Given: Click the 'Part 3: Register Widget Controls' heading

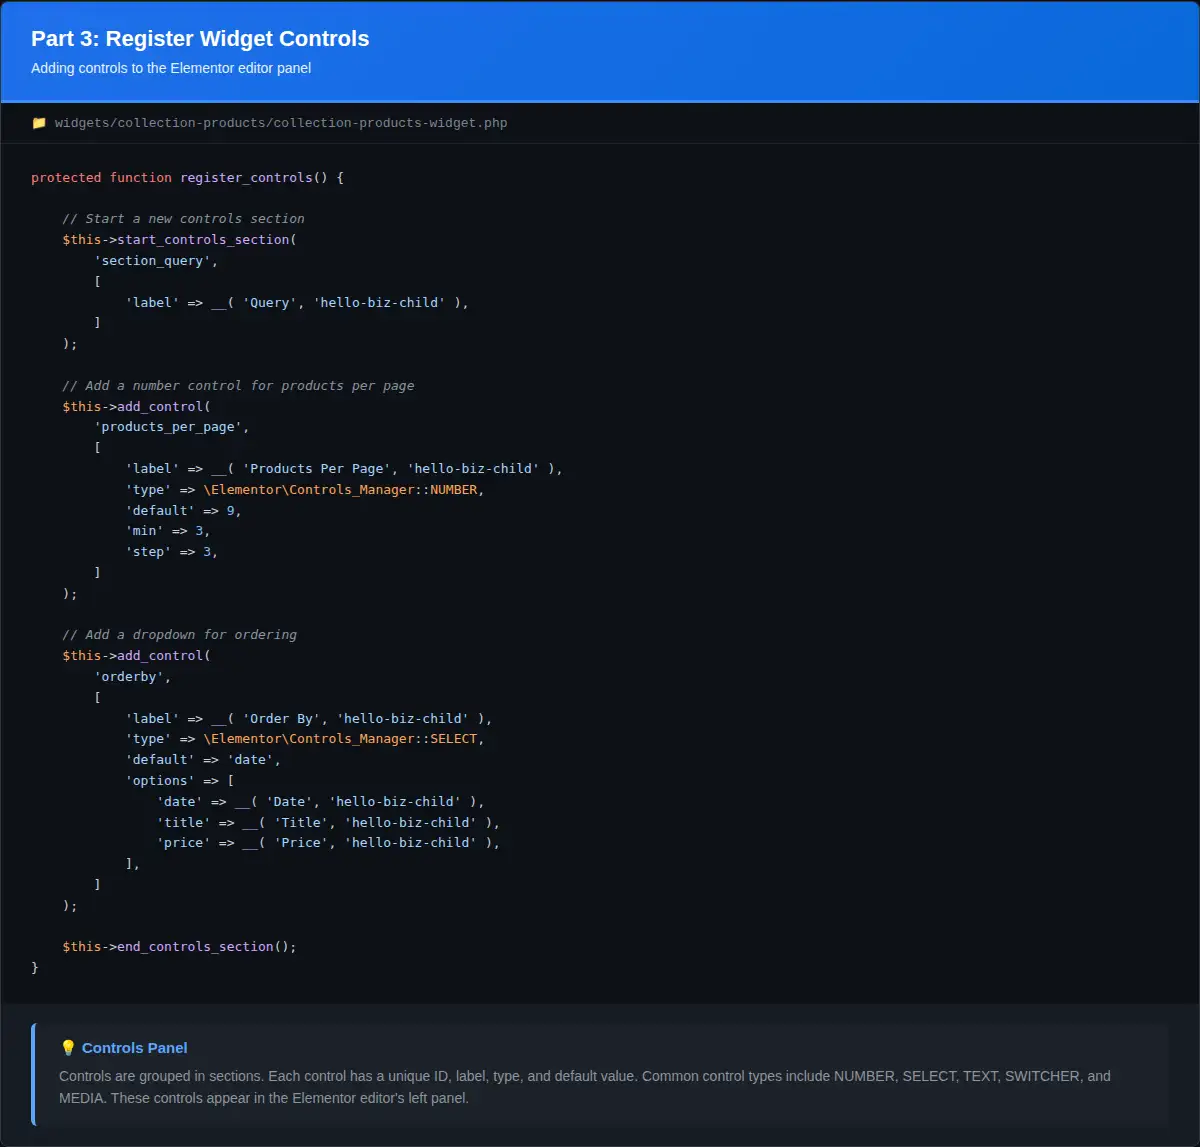Looking at the screenshot, I should [200, 39].
